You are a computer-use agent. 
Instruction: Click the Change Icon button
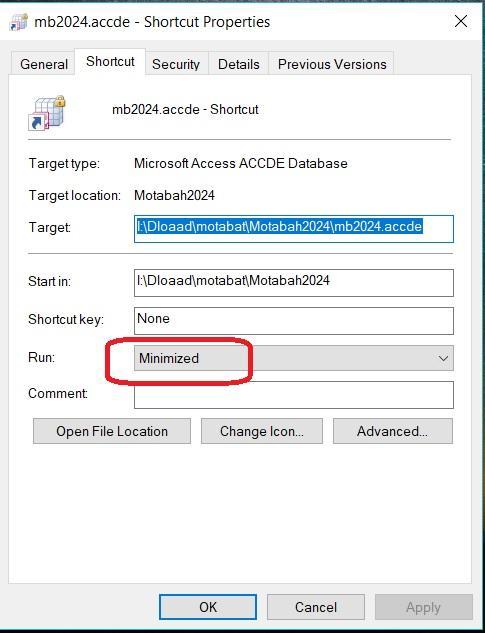[262, 431]
